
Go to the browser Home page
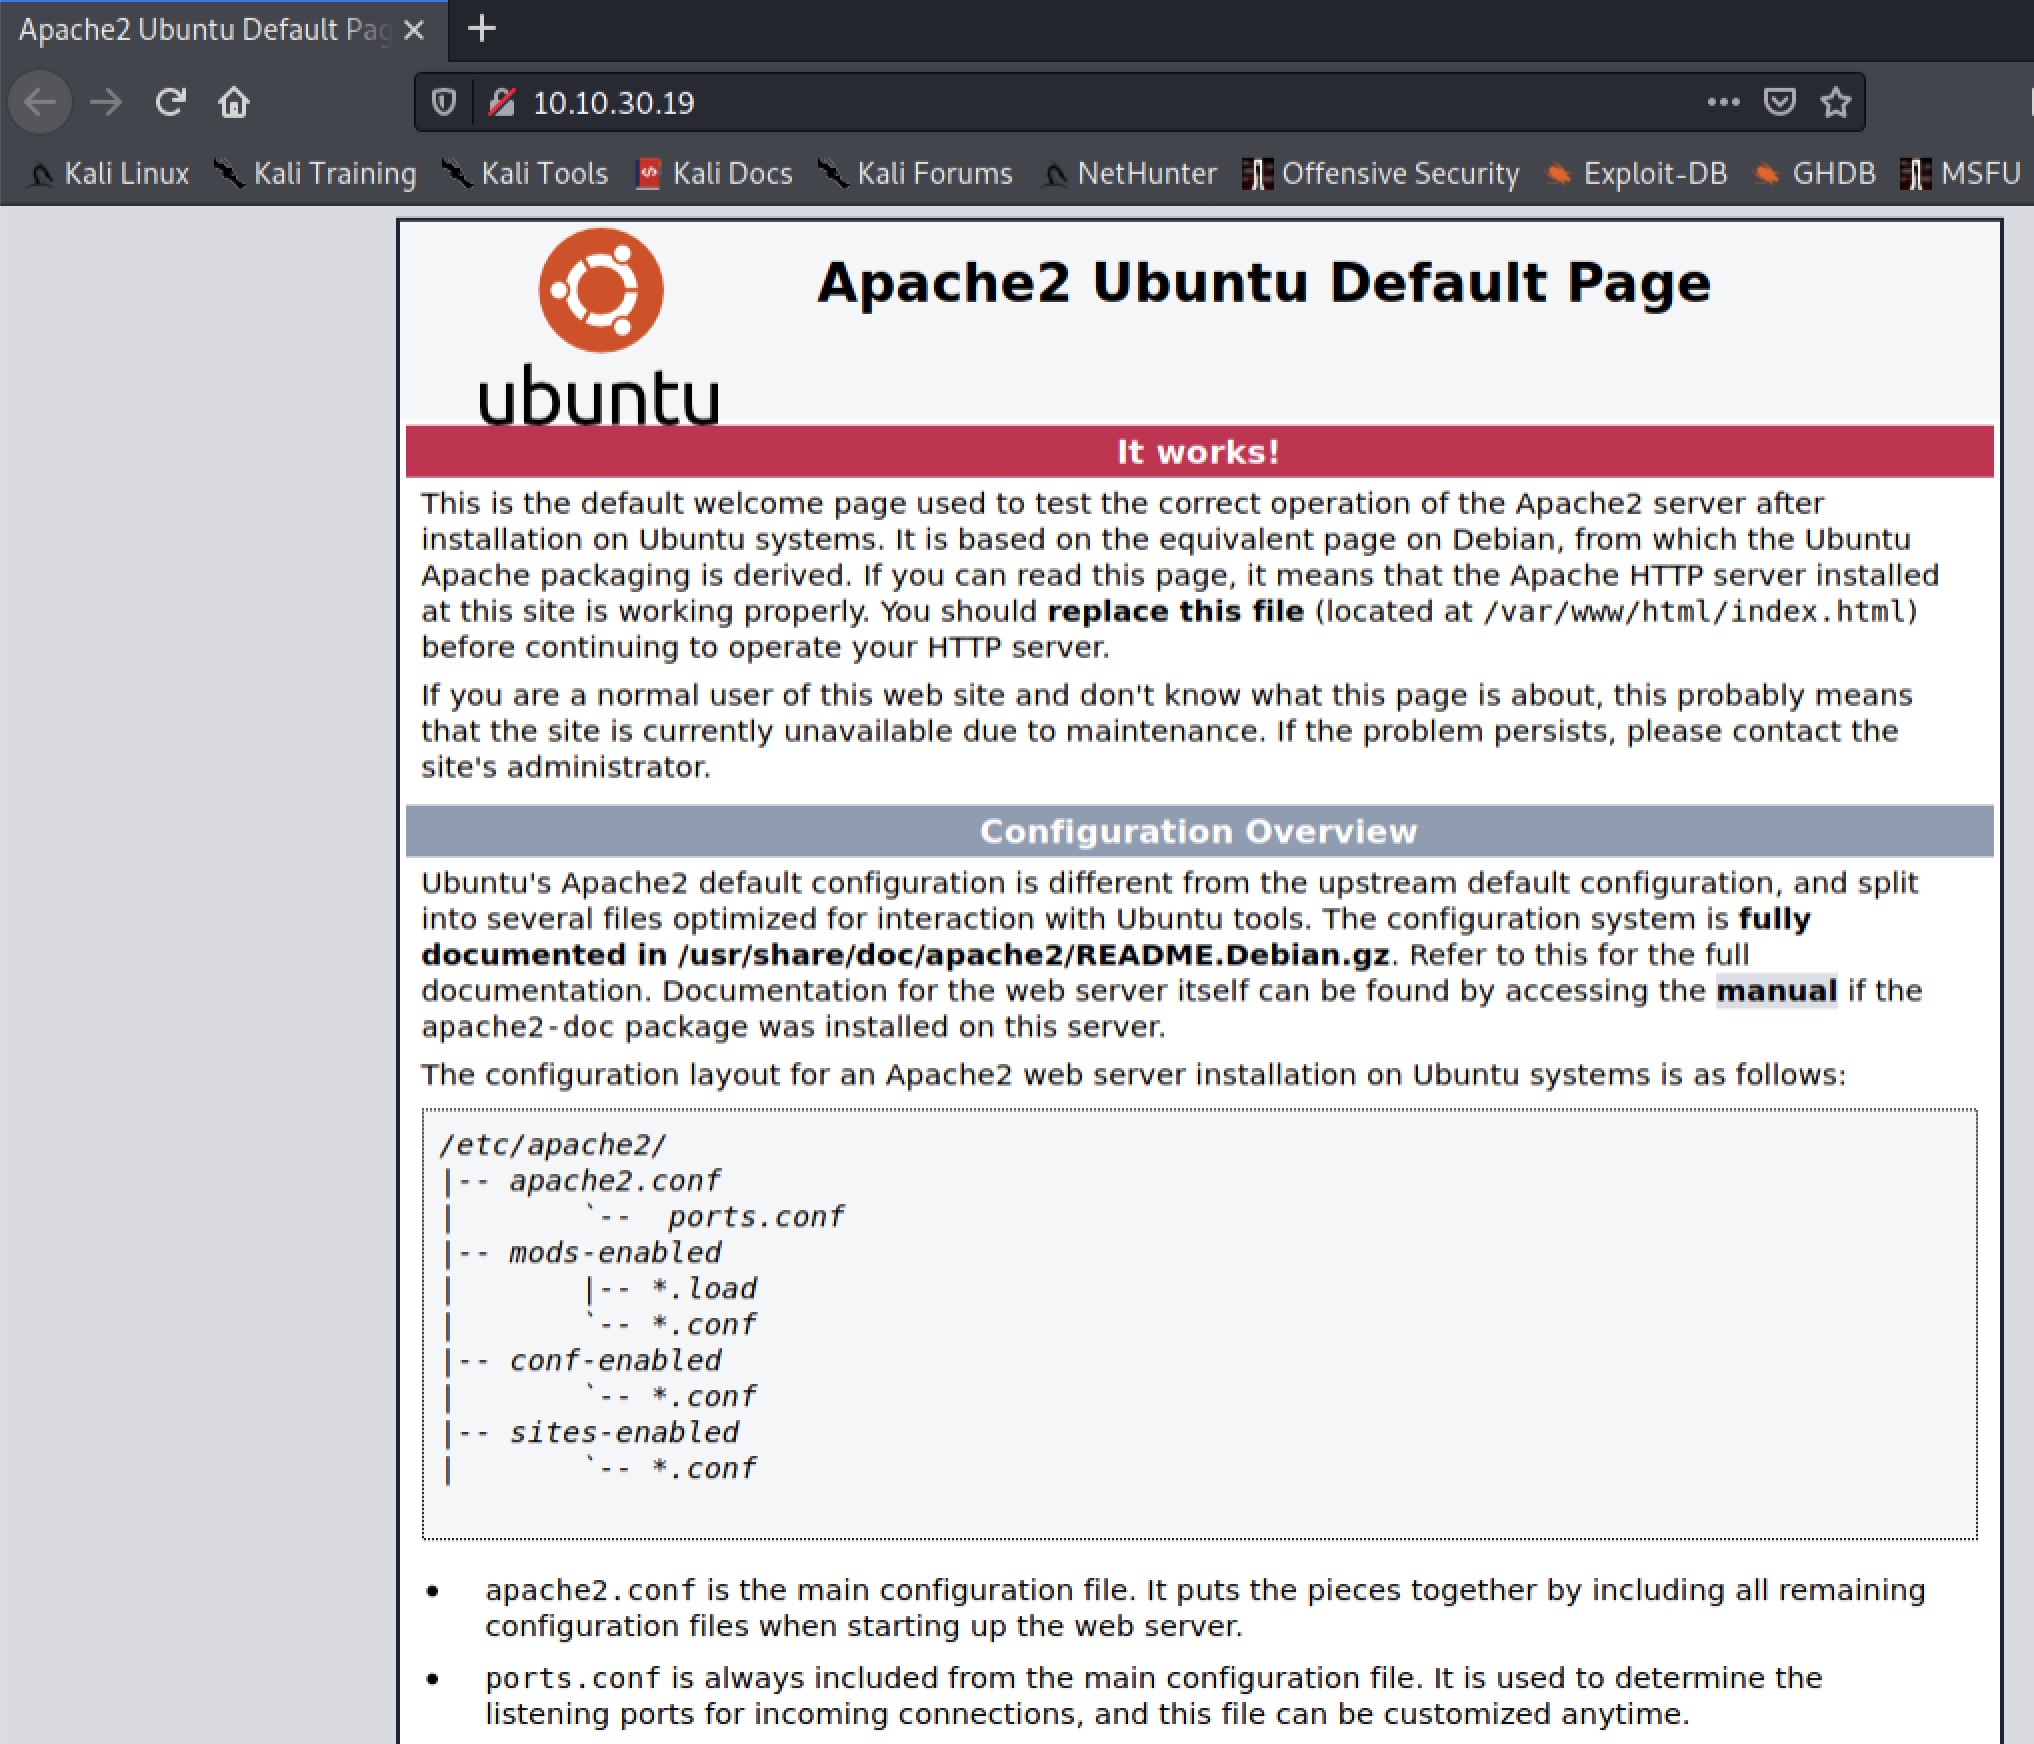tap(234, 102)
